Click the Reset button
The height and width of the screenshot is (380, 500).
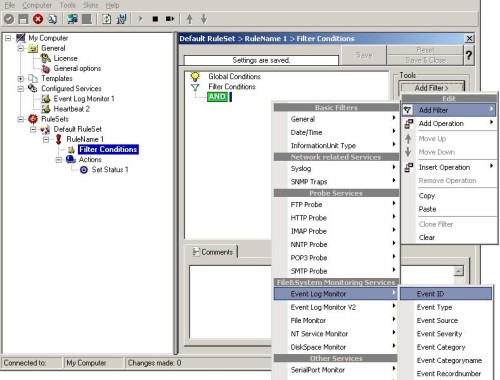pyautogui.click(x=425, y=50)
